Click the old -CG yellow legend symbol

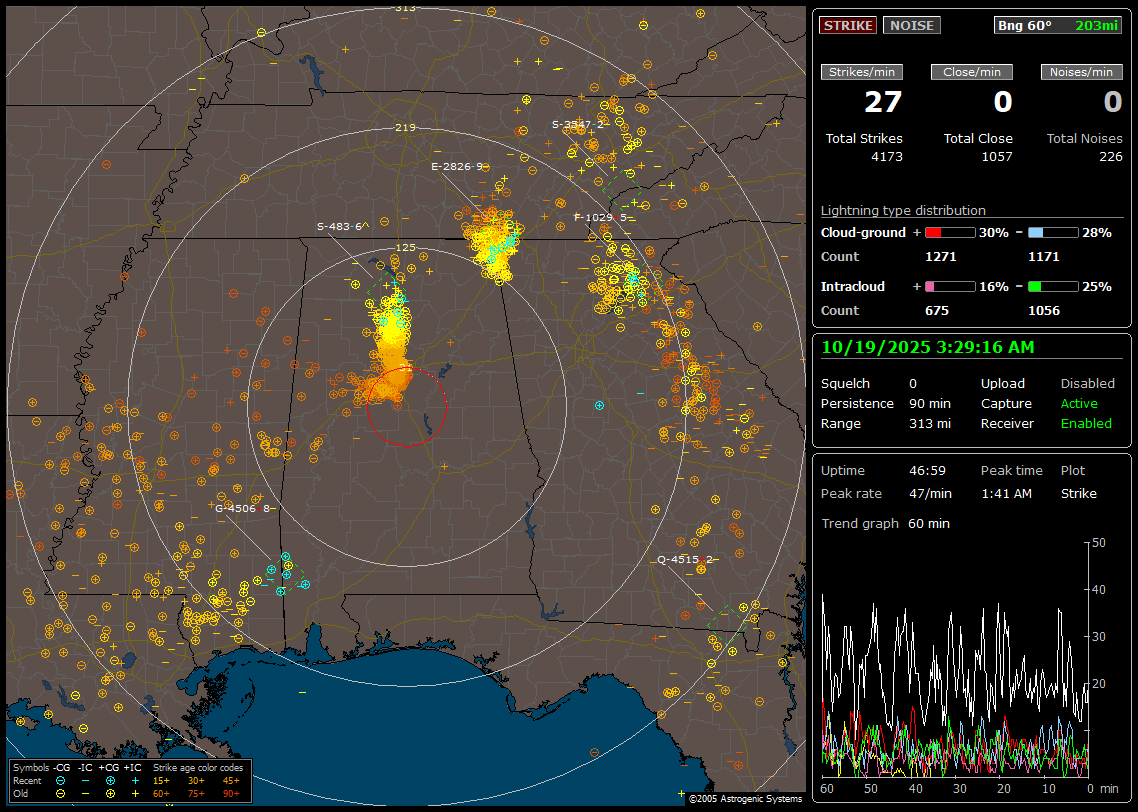coord(61,792)
